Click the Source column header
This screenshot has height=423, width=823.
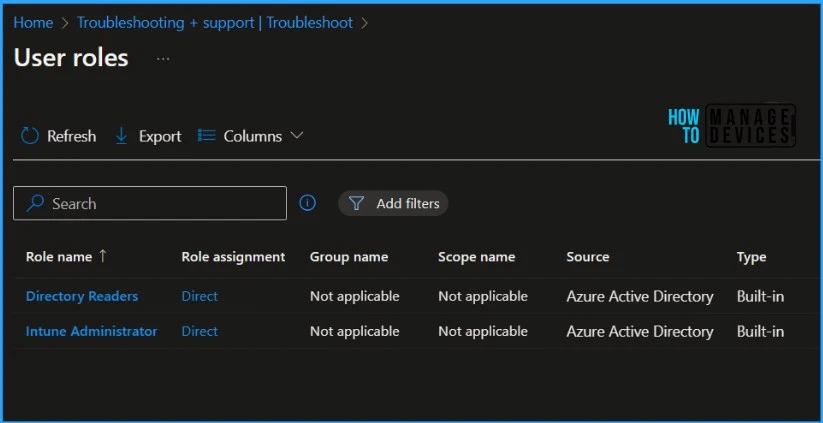click(588, 257)
